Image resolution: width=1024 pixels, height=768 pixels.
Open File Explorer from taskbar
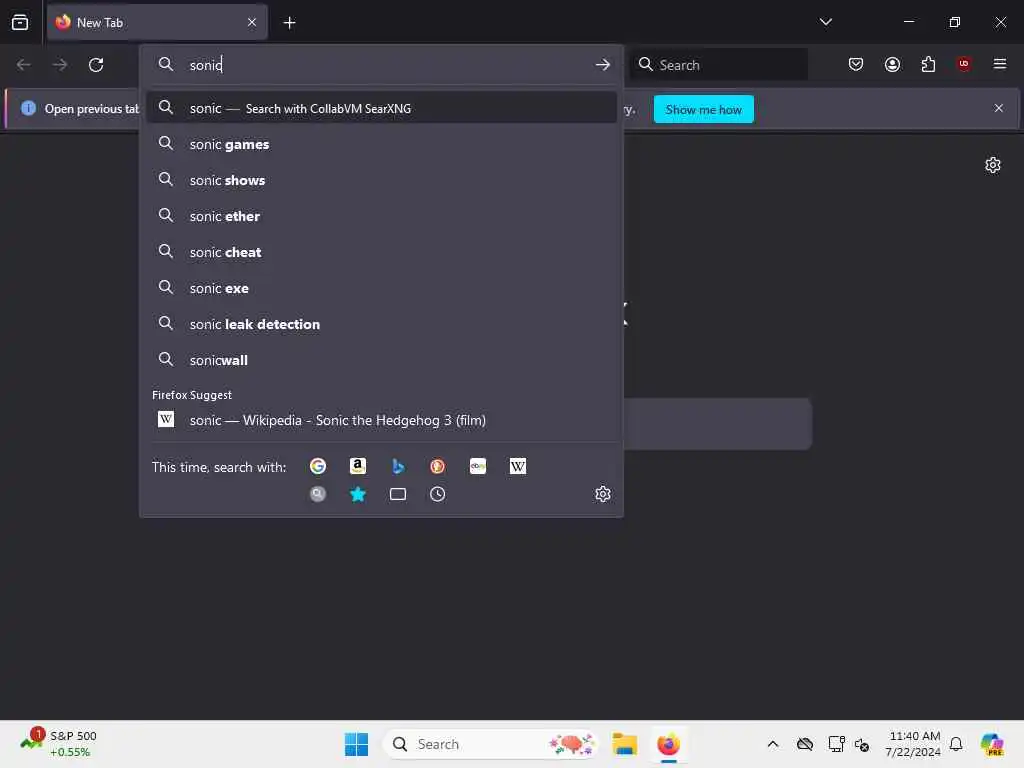pos(624,744)
